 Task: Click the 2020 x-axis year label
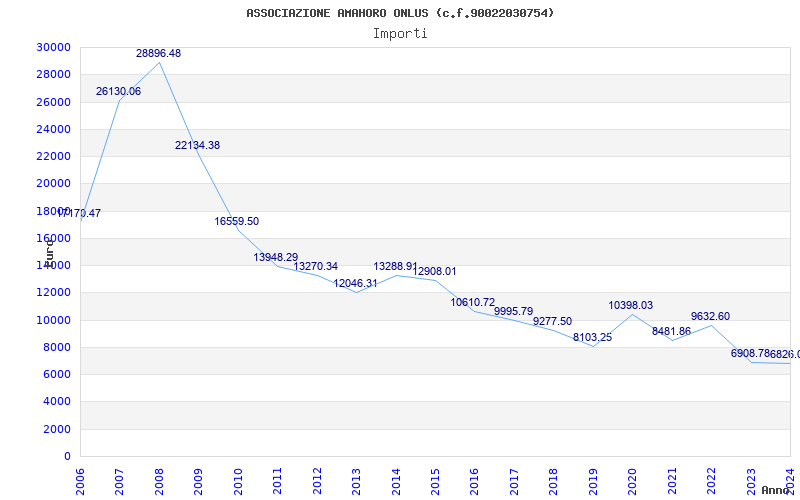(x=632, y=481)
